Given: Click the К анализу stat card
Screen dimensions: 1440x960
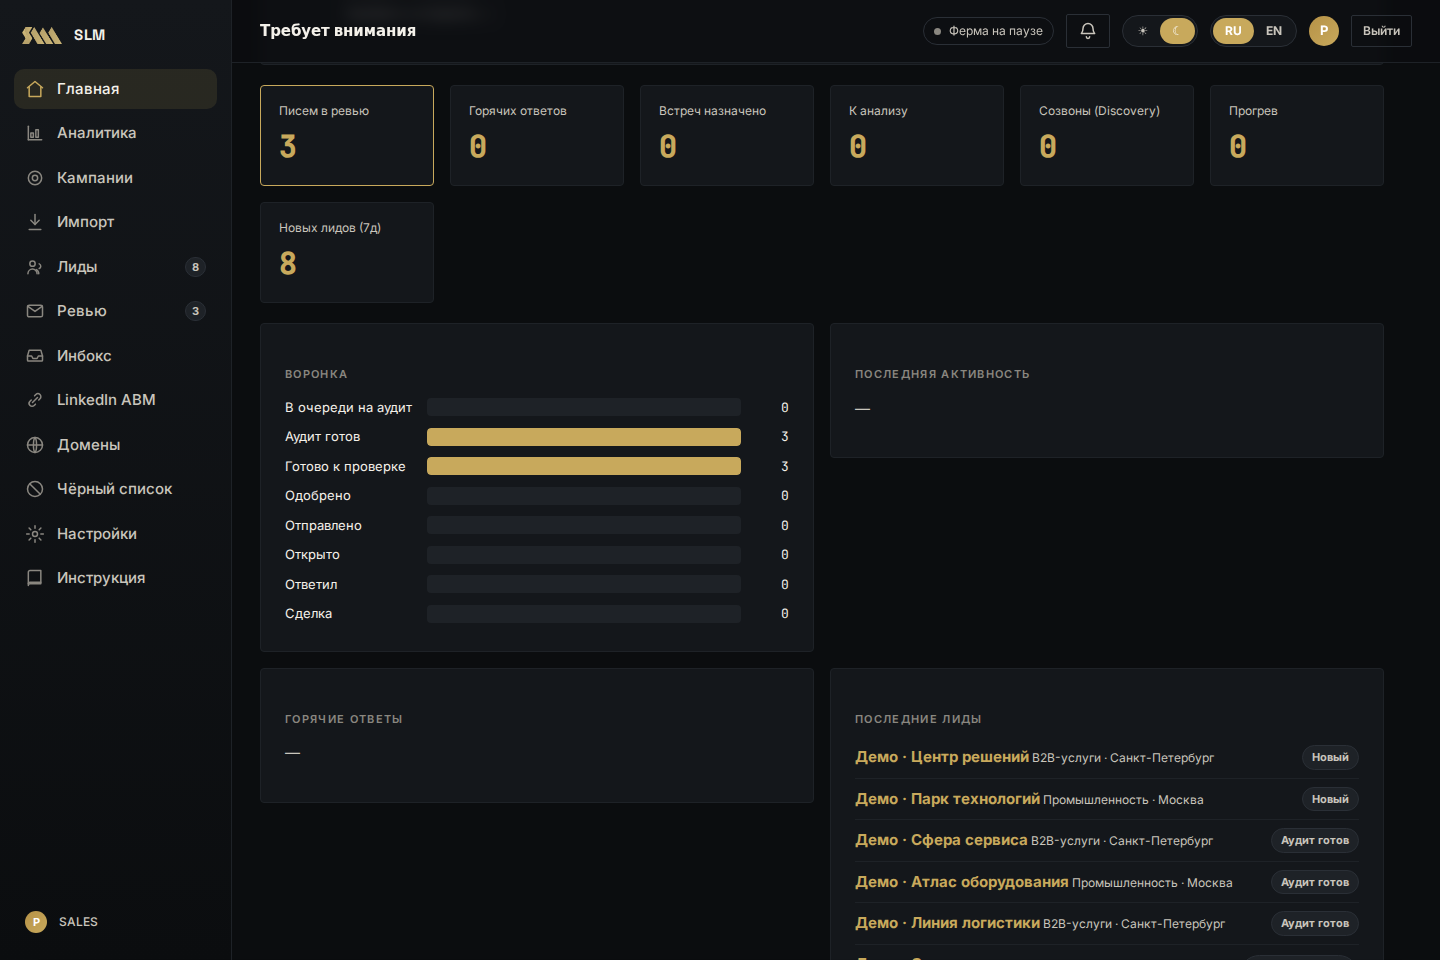Looking at the screenshot, I should tap(917, 135).
